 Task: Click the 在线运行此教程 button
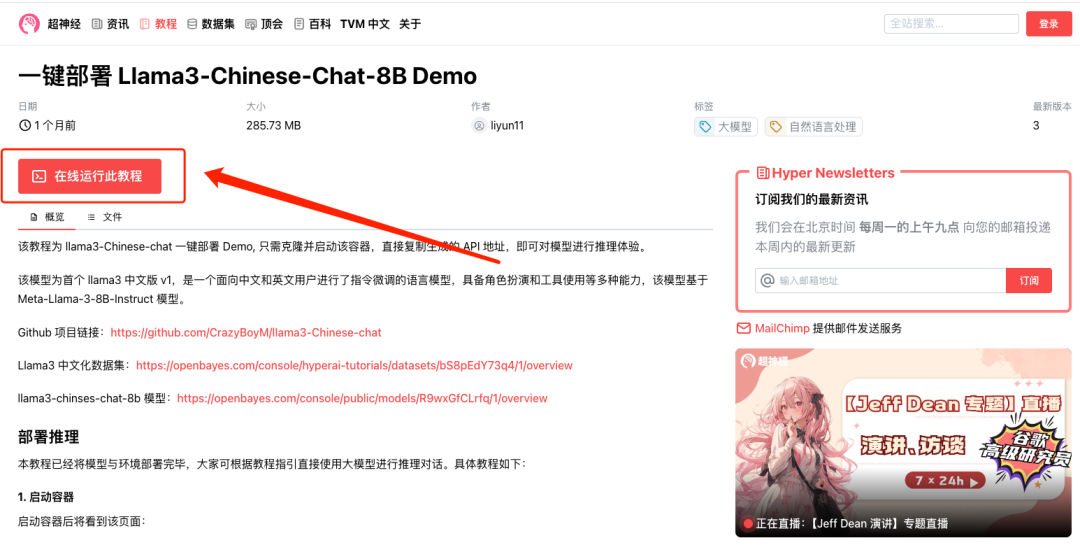pyautogui.click(x=90, y=176)
